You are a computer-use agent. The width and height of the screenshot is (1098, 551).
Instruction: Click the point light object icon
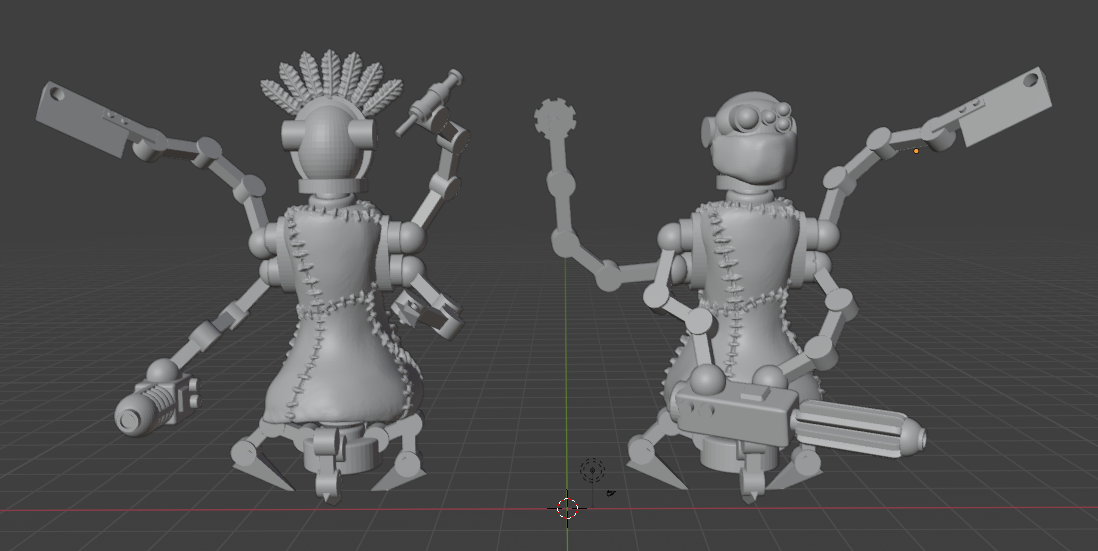click(x=593, y=469)
